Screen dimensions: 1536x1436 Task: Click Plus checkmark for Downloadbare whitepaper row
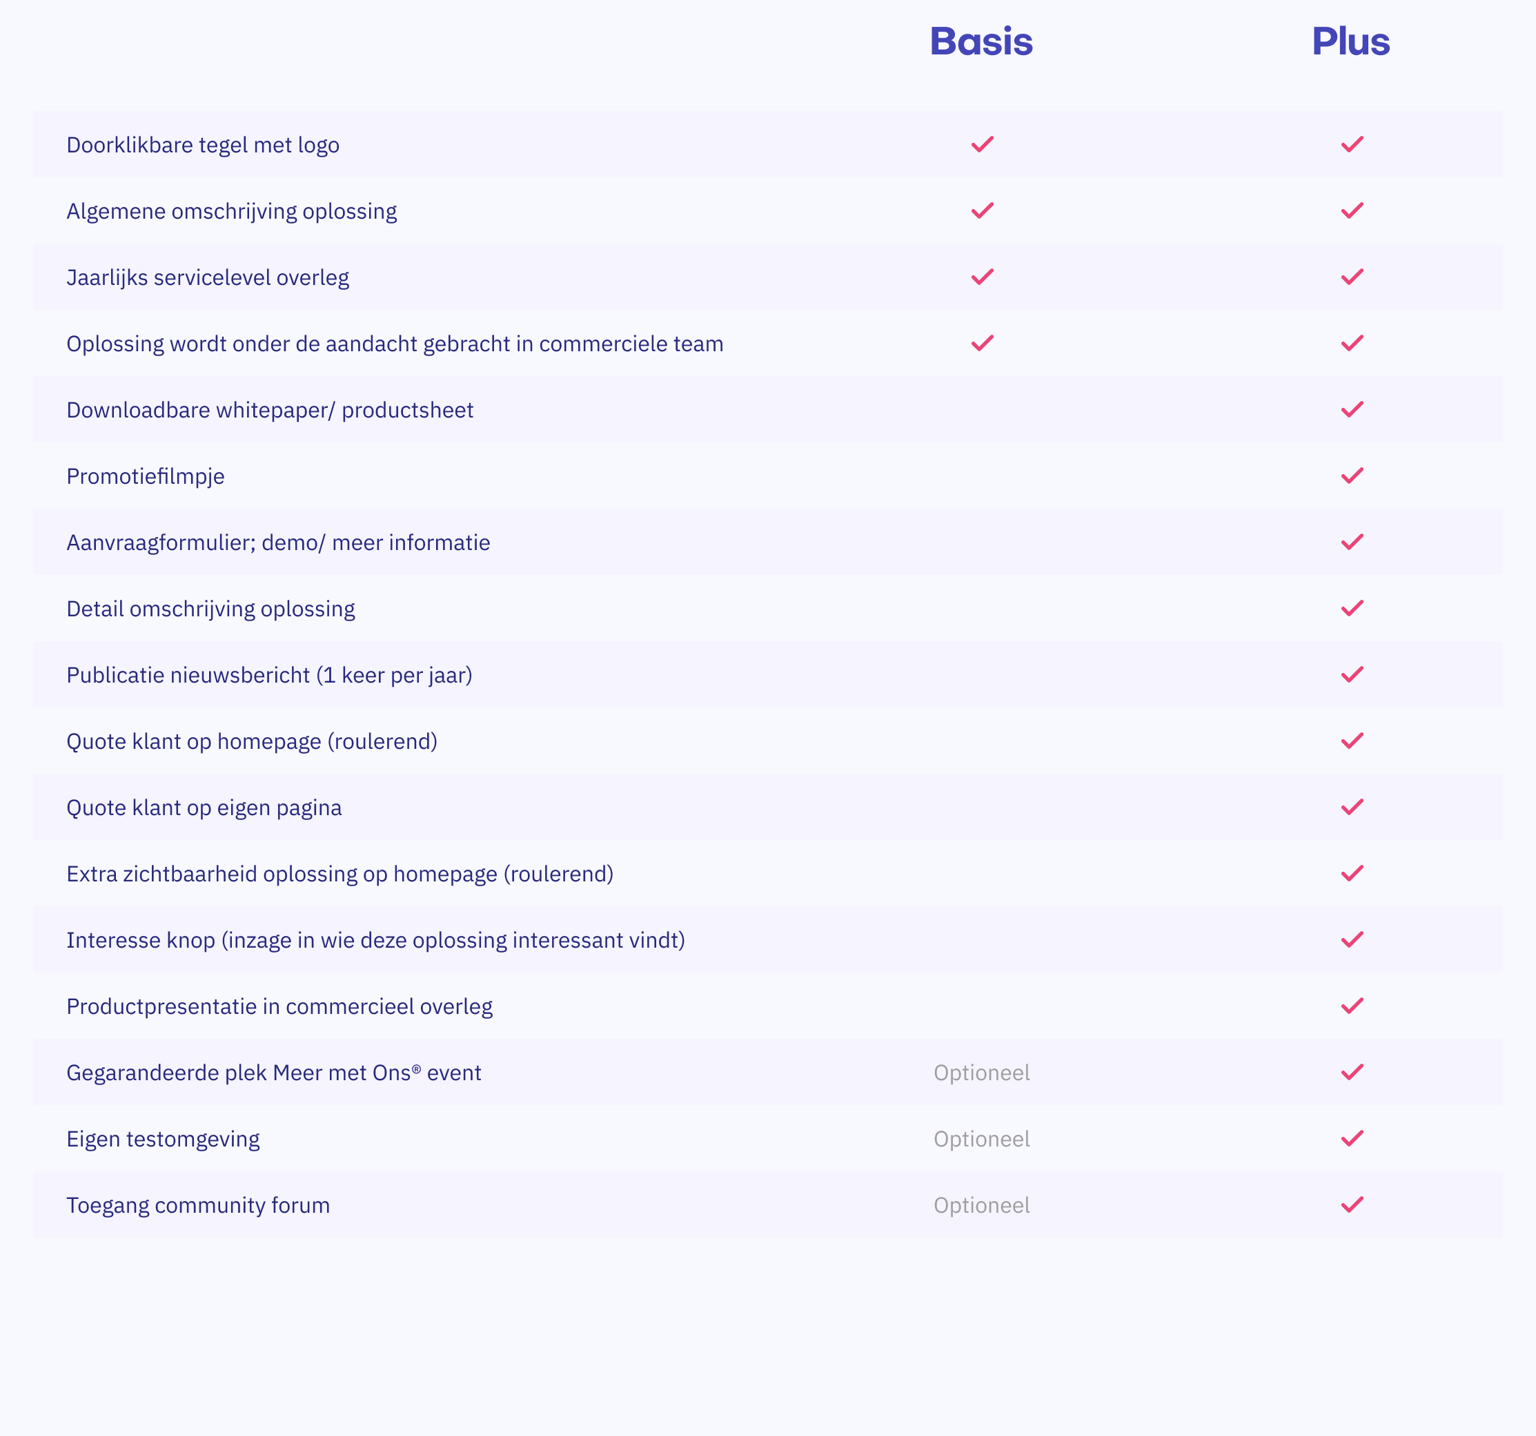point(1352,409)
